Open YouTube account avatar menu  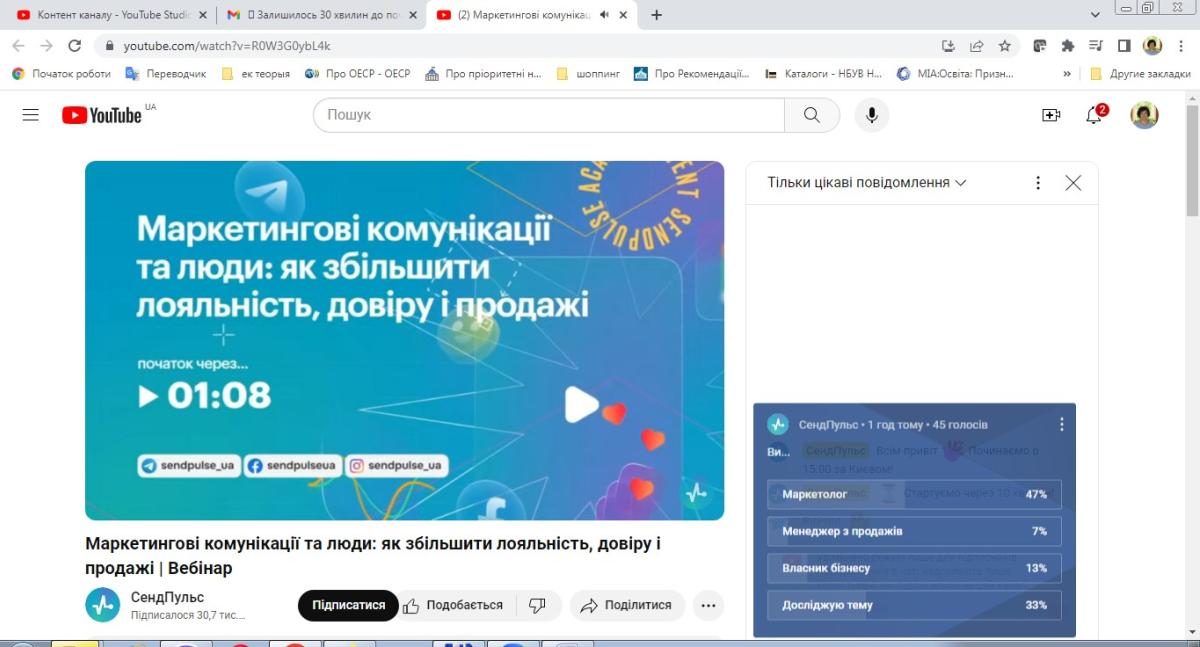tap(1145, 115)
